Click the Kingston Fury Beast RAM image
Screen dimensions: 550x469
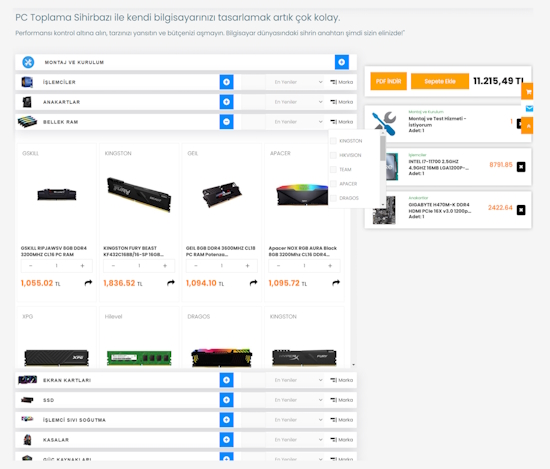click(x=139, y=194)
